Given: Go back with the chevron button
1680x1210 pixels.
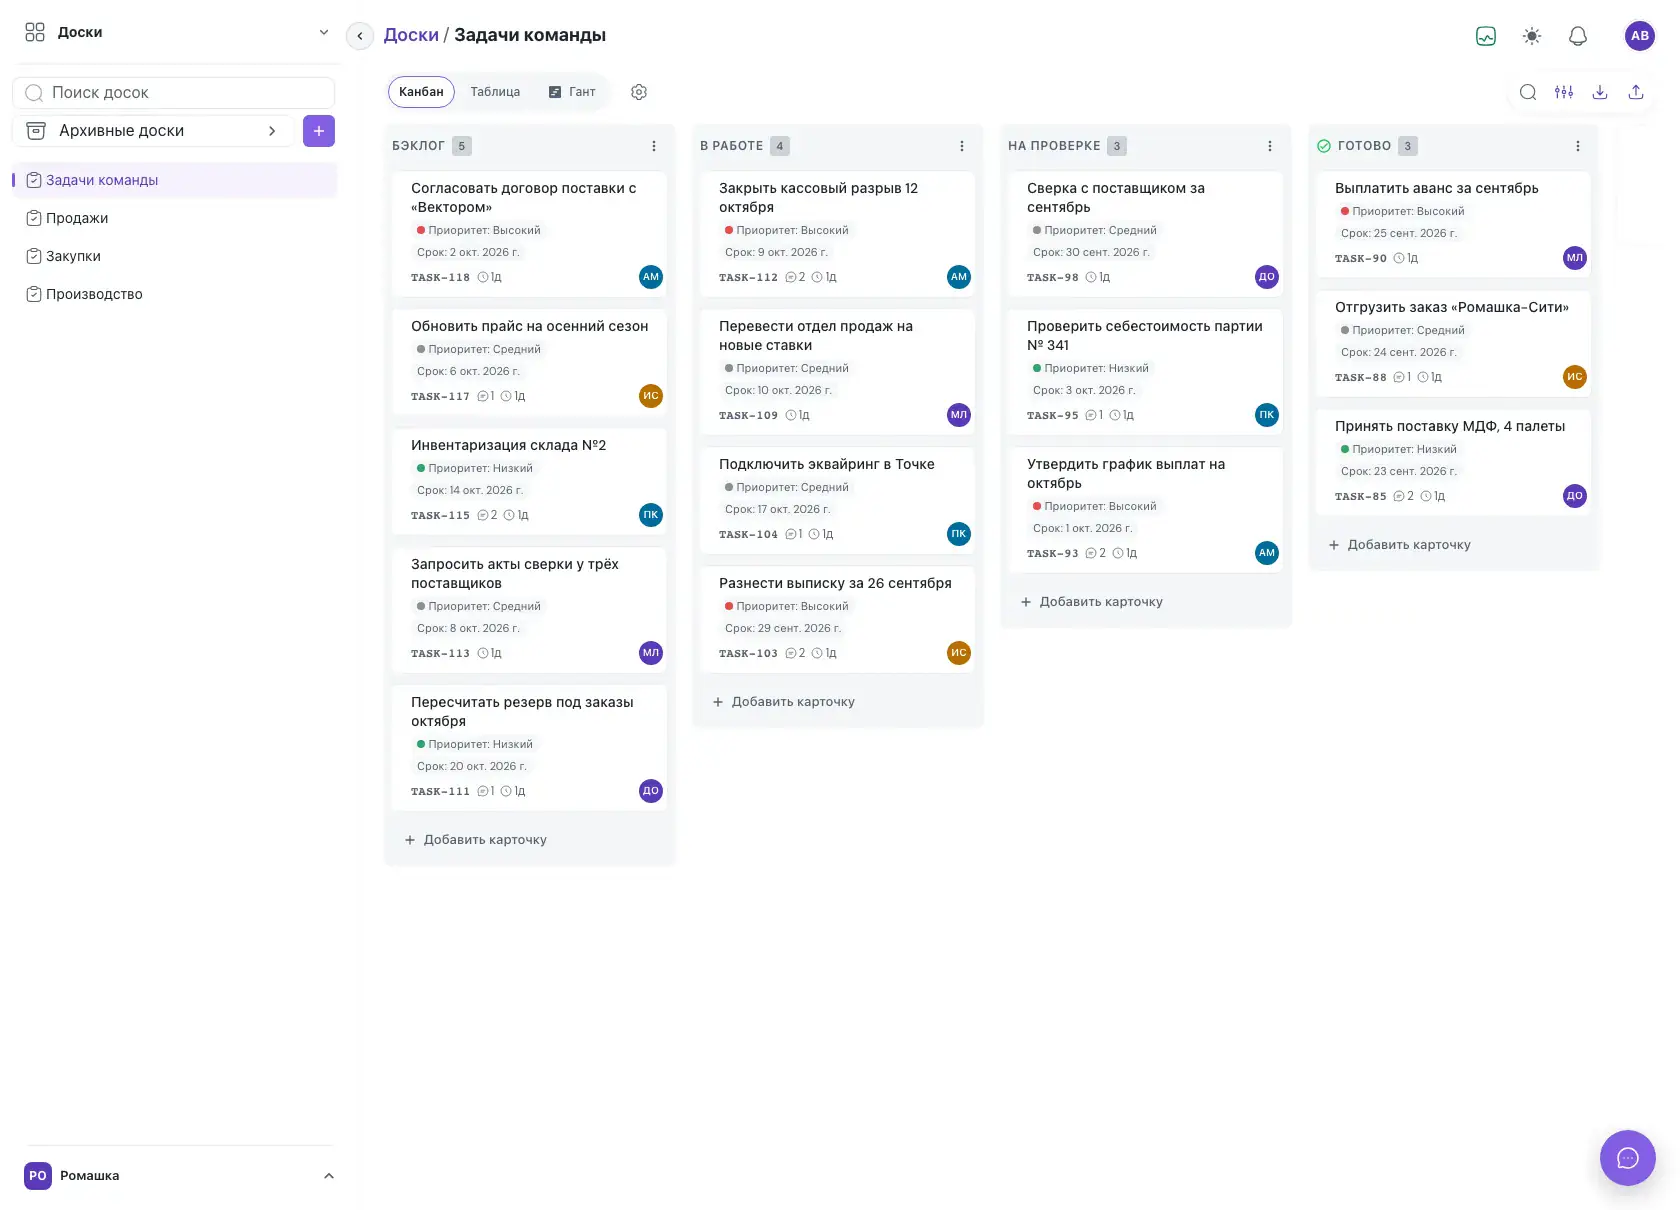Looking at the screenshot, I should point(360,36).
